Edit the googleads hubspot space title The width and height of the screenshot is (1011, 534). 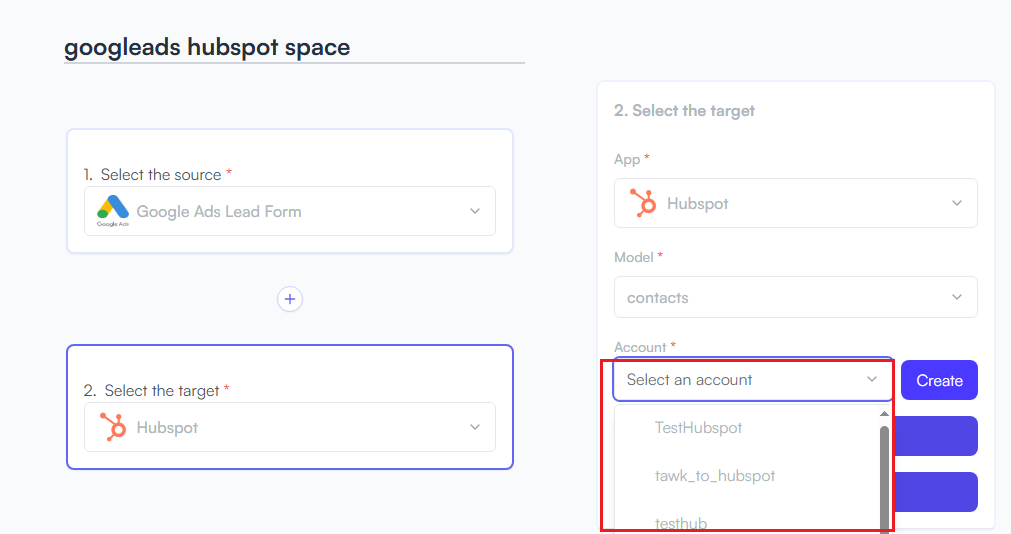(x=207, y=47)
